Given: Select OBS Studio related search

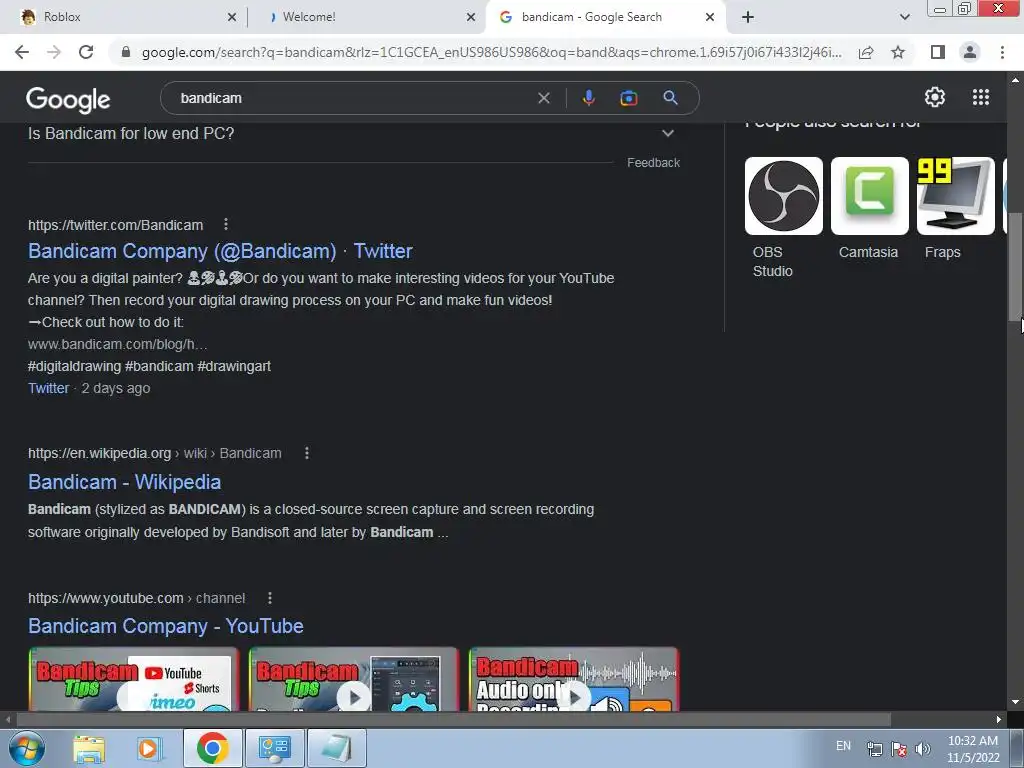Looking at the screenshot, I should click(x=784, y=218).
